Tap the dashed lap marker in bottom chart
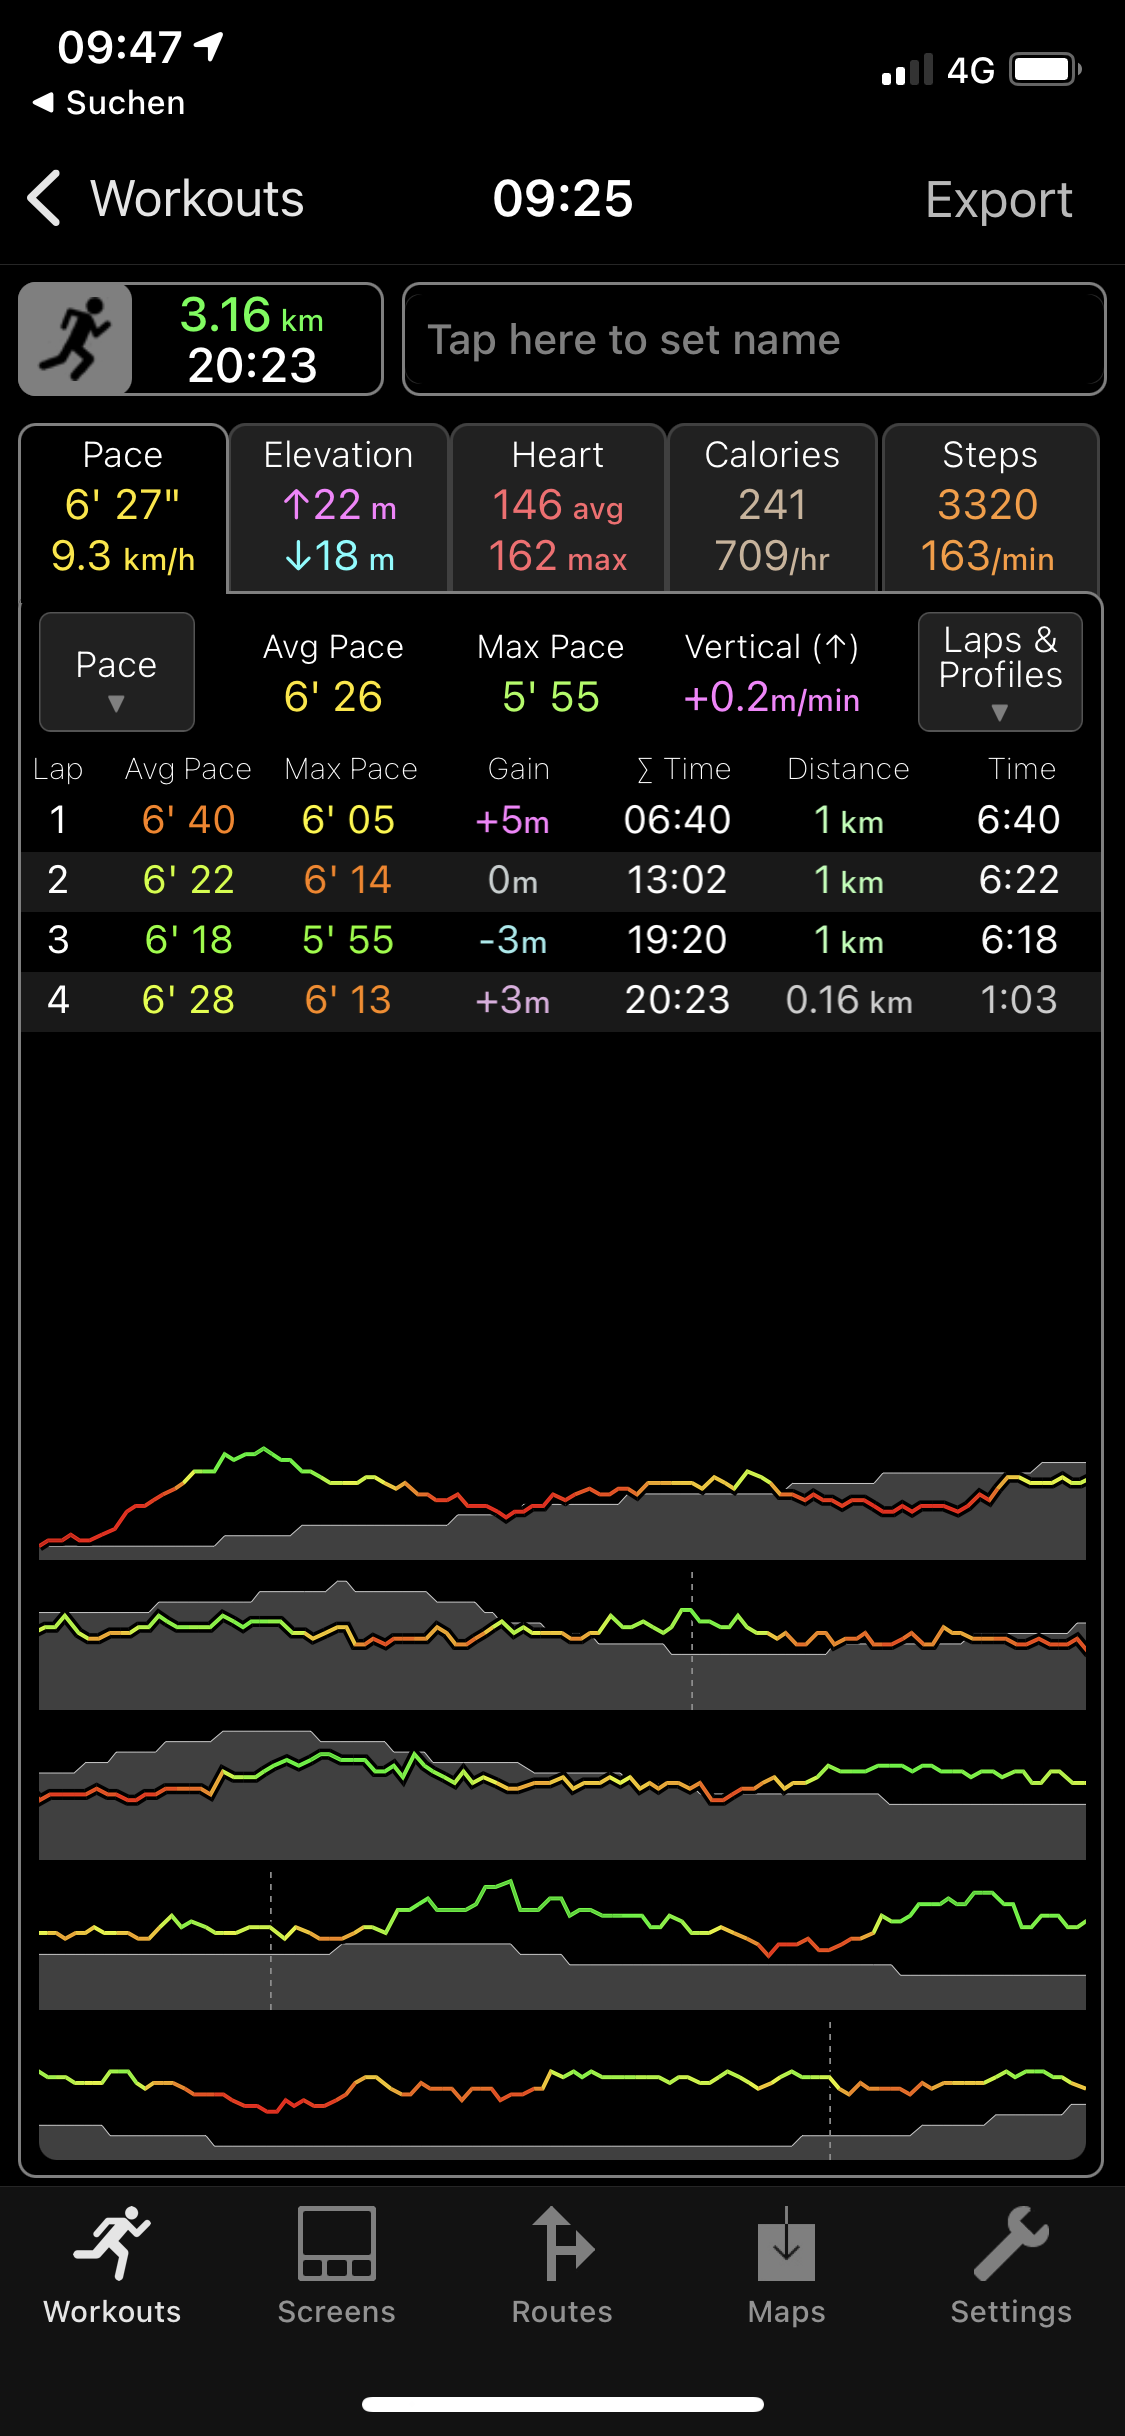The height and width of the screenshot is (2436, 1125). coord(830,2090)
